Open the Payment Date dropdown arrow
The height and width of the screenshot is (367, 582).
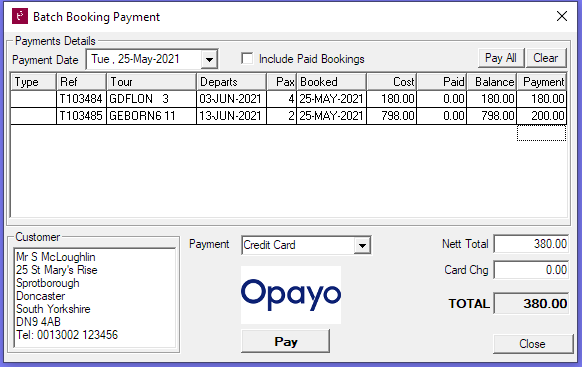point(209,59)
